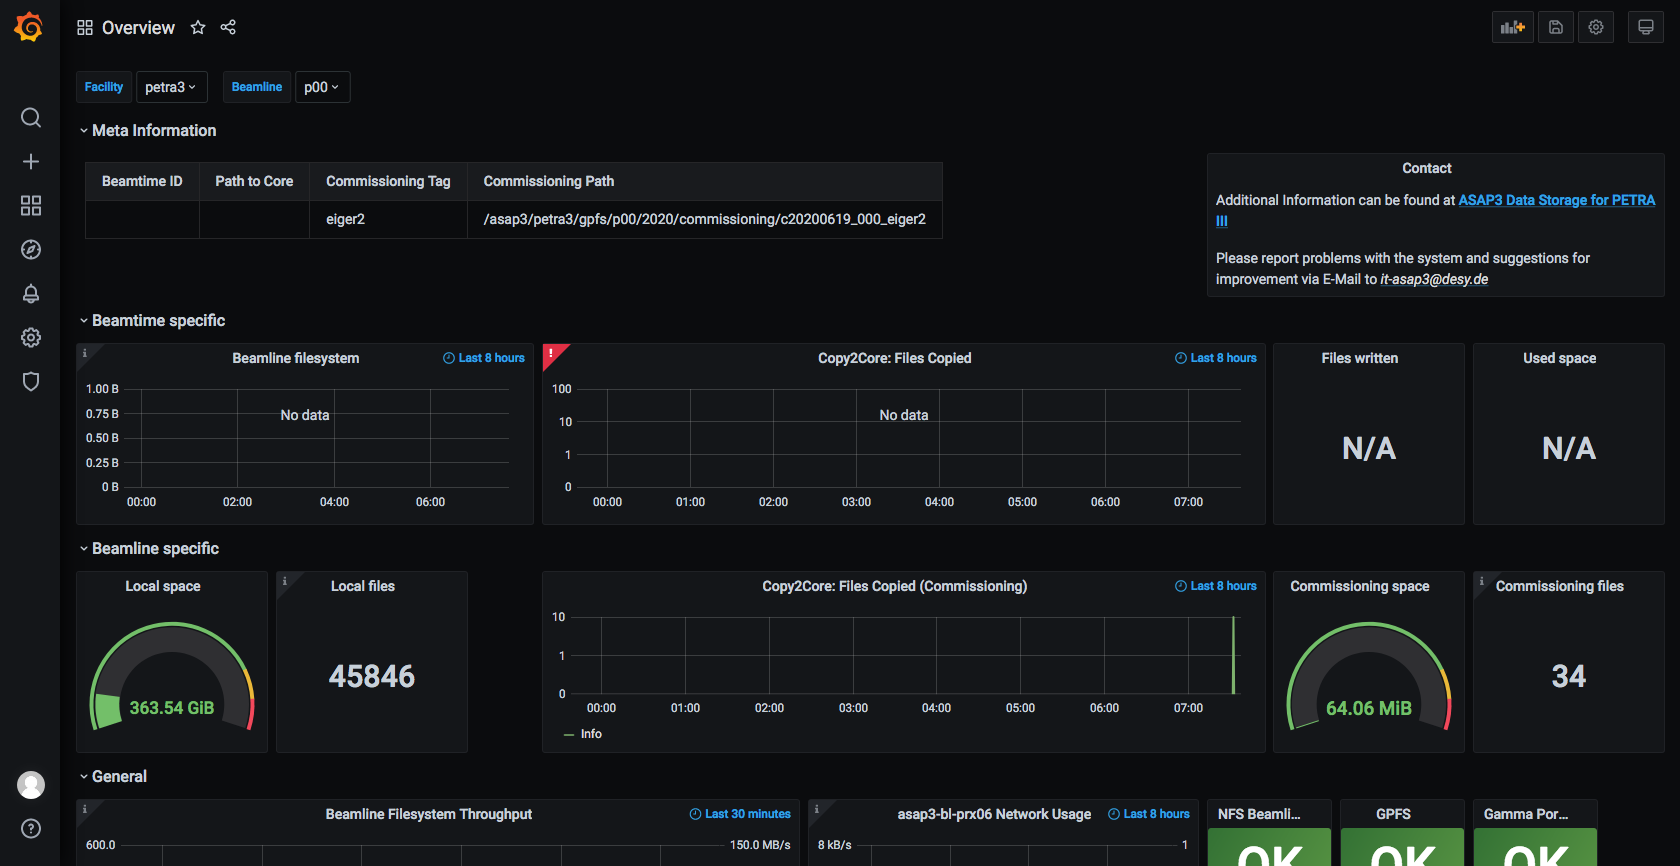
Task: Open Dashboards icon in sidebar
Action: pyautogui.click(x=31, y=206)
